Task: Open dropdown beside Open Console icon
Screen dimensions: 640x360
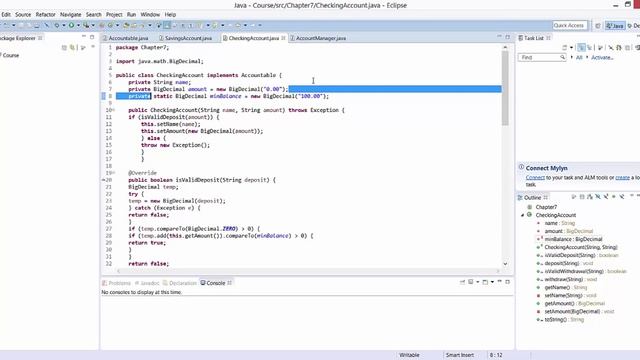Action: [x=492, y=282]
